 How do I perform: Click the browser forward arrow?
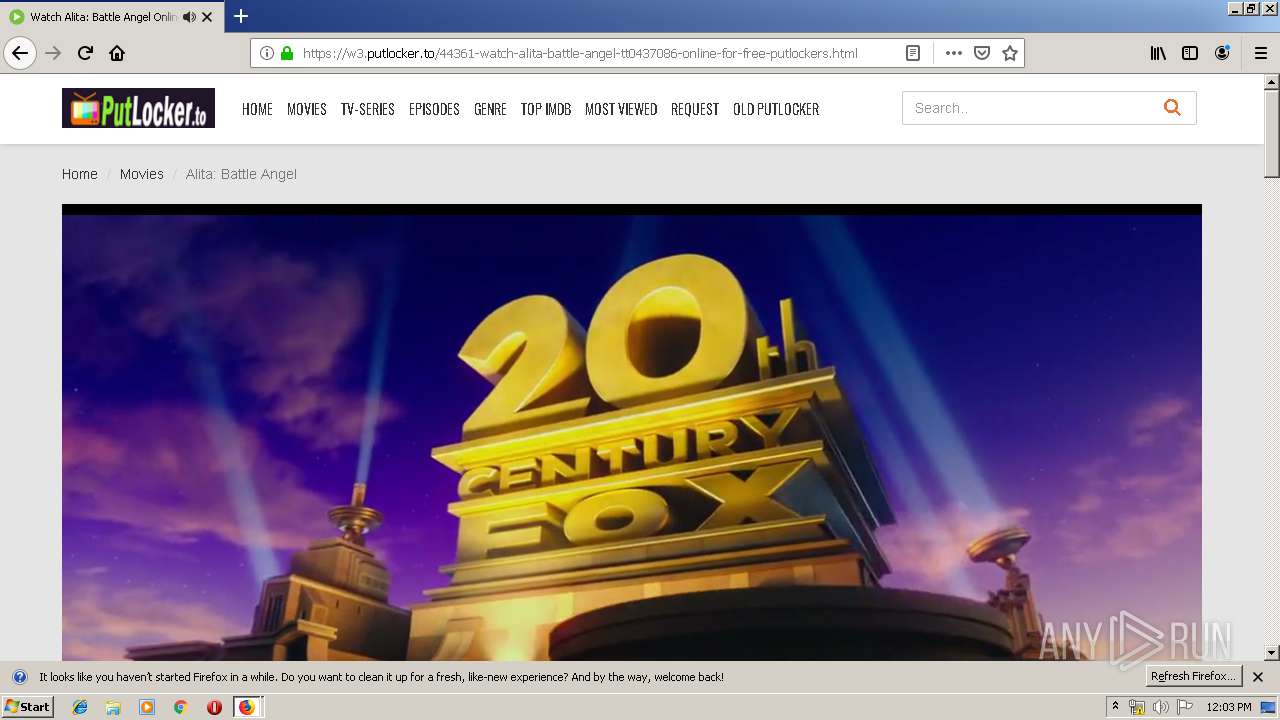point(53,53)
